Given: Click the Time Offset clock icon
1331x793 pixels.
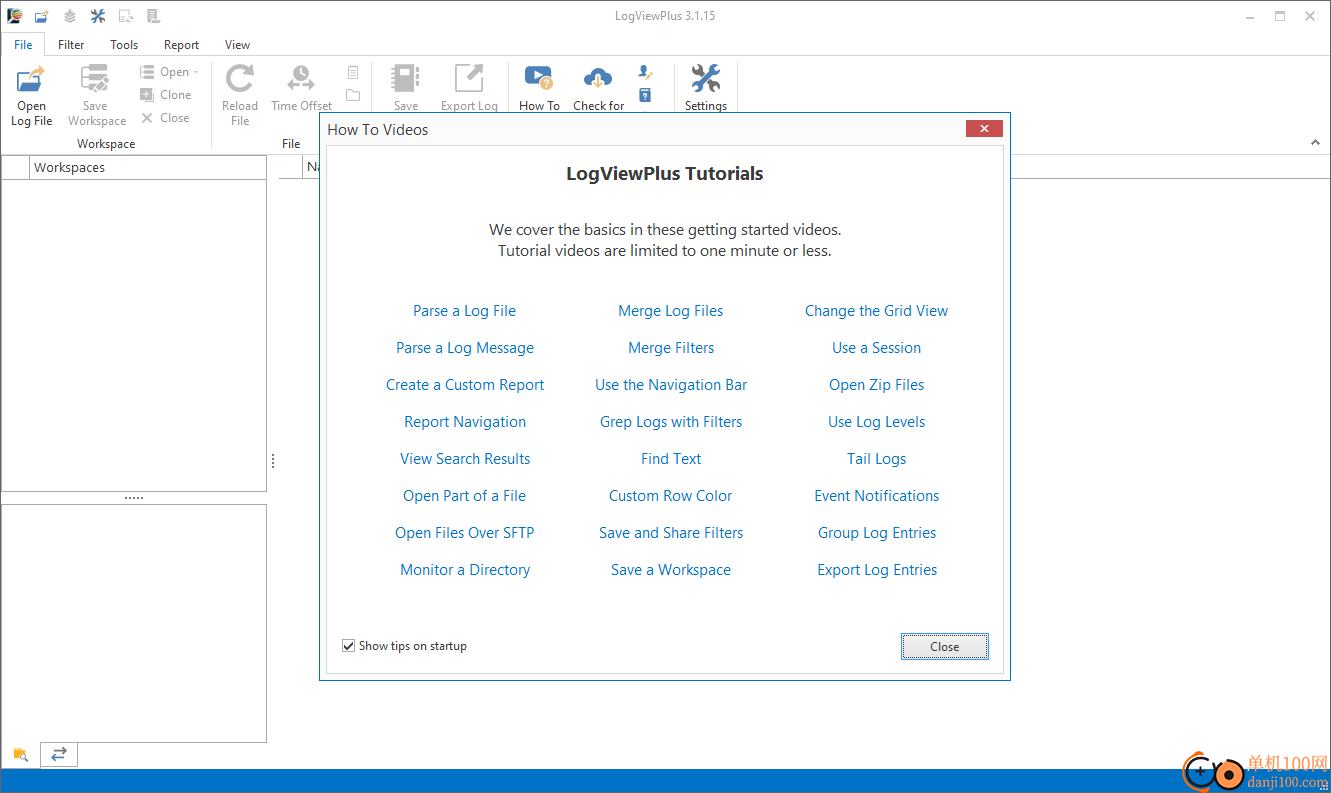Looking at the screenshot, I should tap(301, 79).
